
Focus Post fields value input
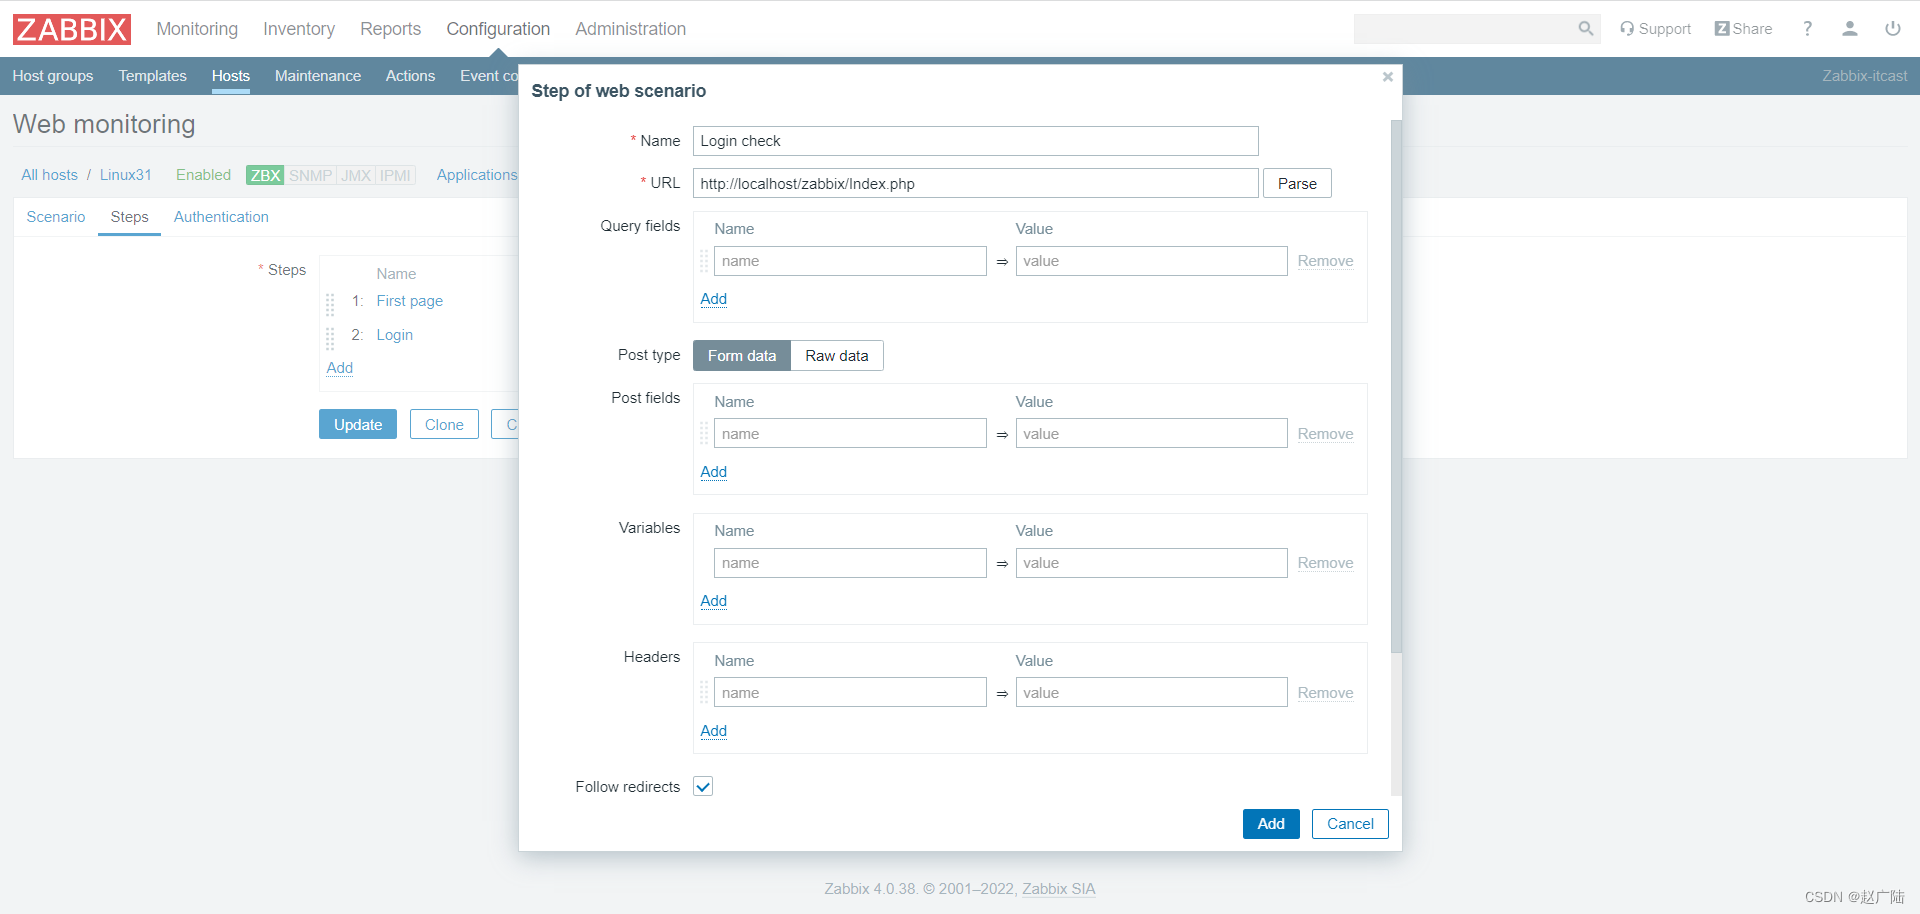1152,434
